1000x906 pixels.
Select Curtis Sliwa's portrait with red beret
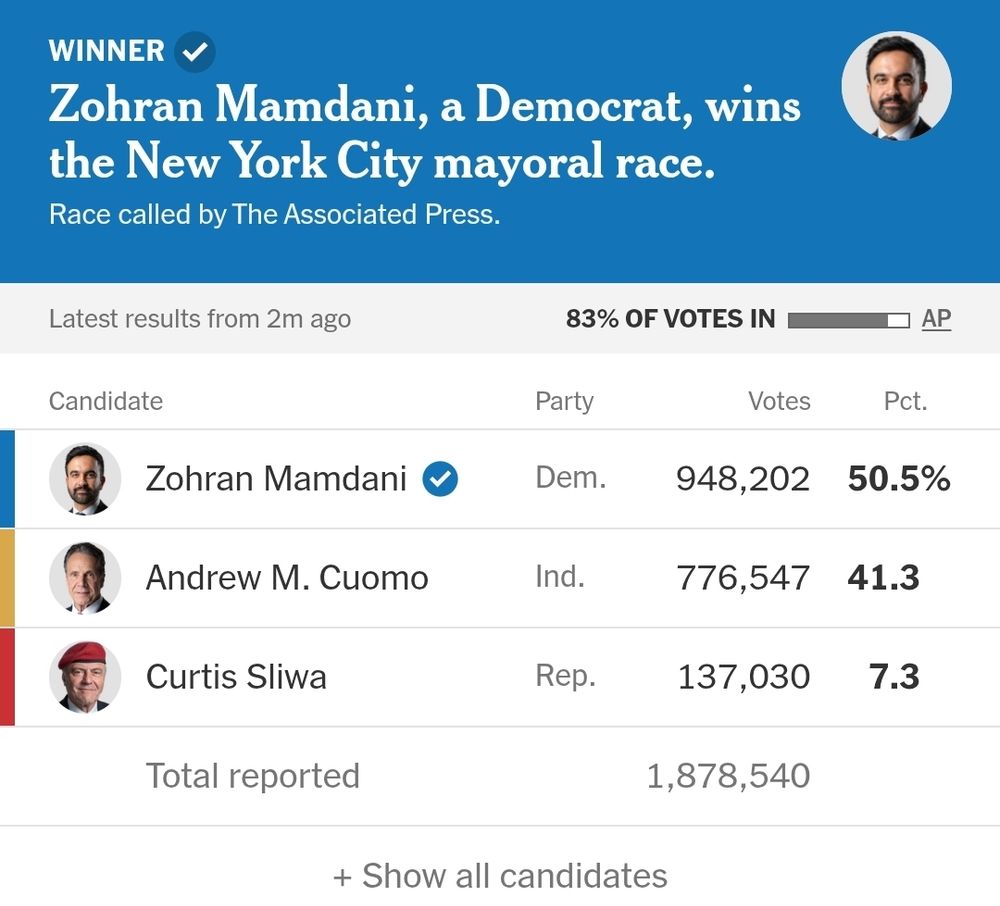[85, 676]
